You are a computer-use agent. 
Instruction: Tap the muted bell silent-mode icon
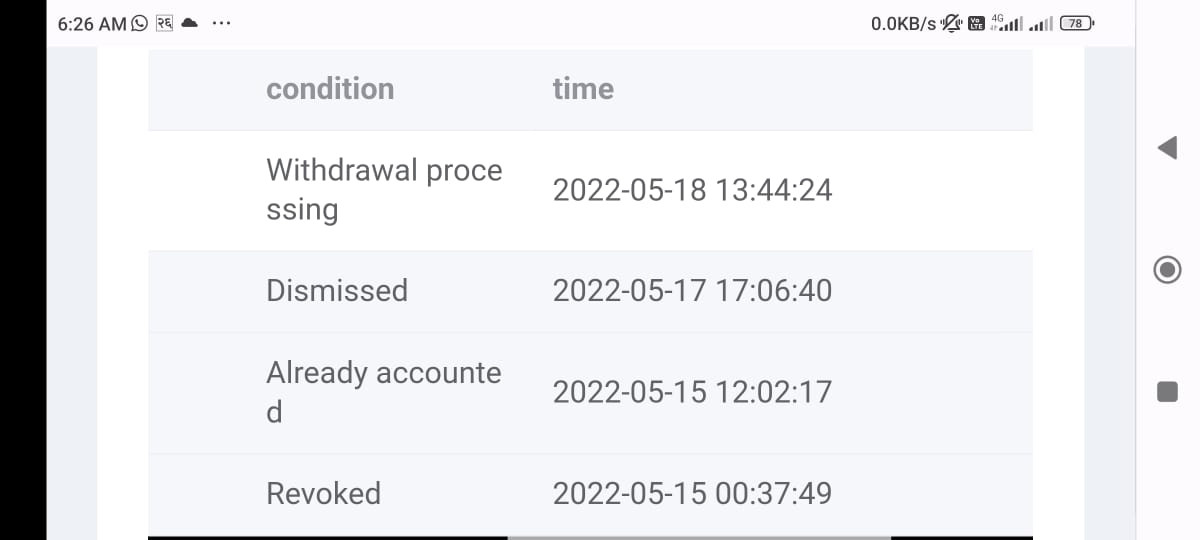[x=951, y=23]
